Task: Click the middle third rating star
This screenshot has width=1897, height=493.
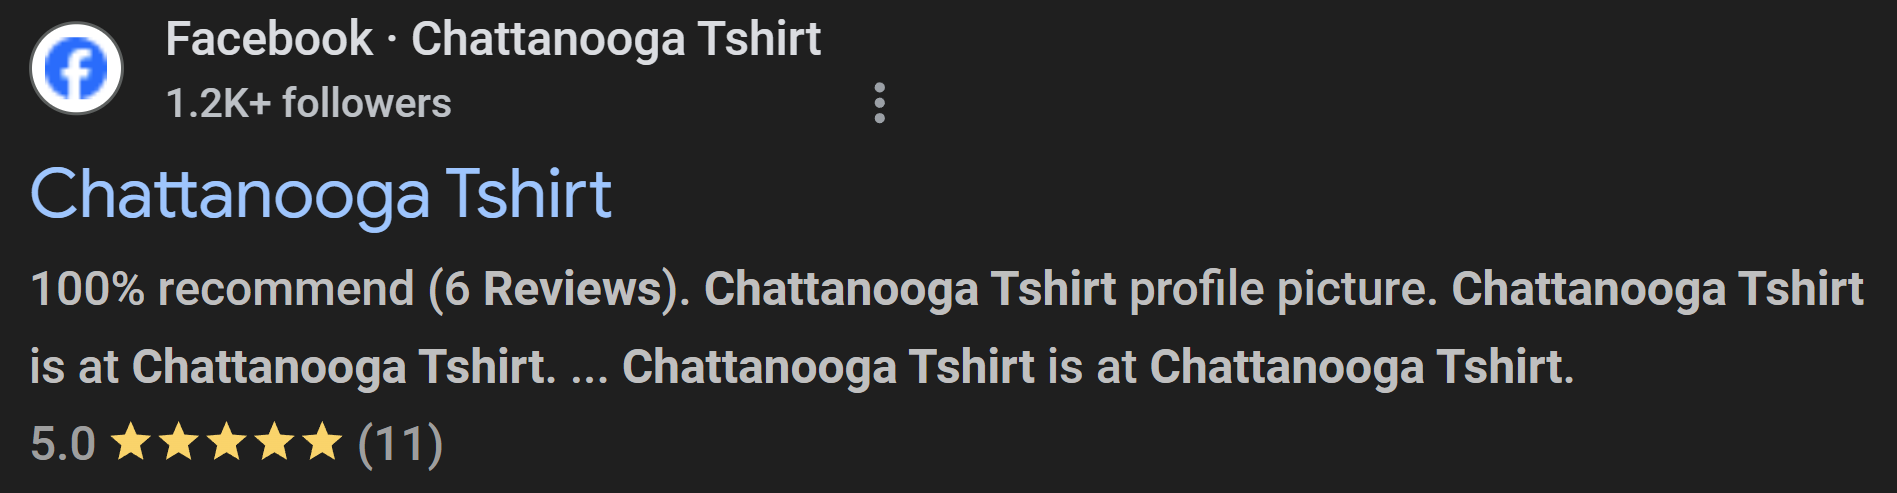Action: [226, 442]
